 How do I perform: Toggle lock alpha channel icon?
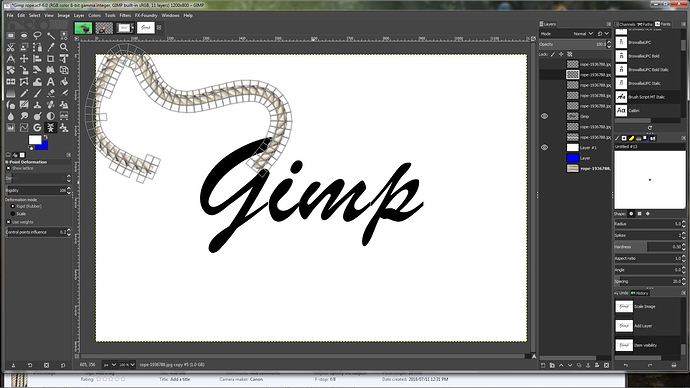pos(569,55)
